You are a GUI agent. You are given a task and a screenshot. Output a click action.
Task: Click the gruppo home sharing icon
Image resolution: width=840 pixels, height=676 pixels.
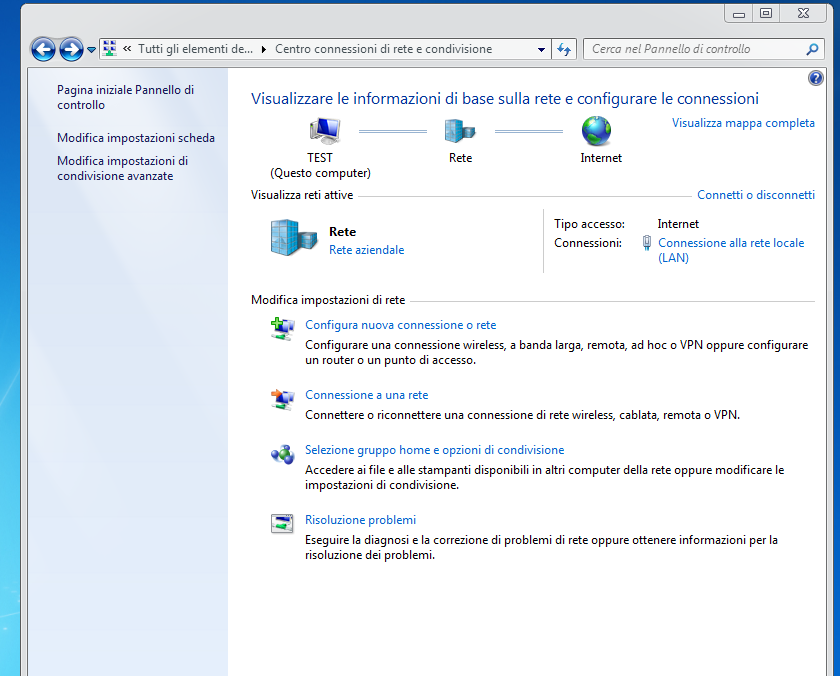coord(283,453)
